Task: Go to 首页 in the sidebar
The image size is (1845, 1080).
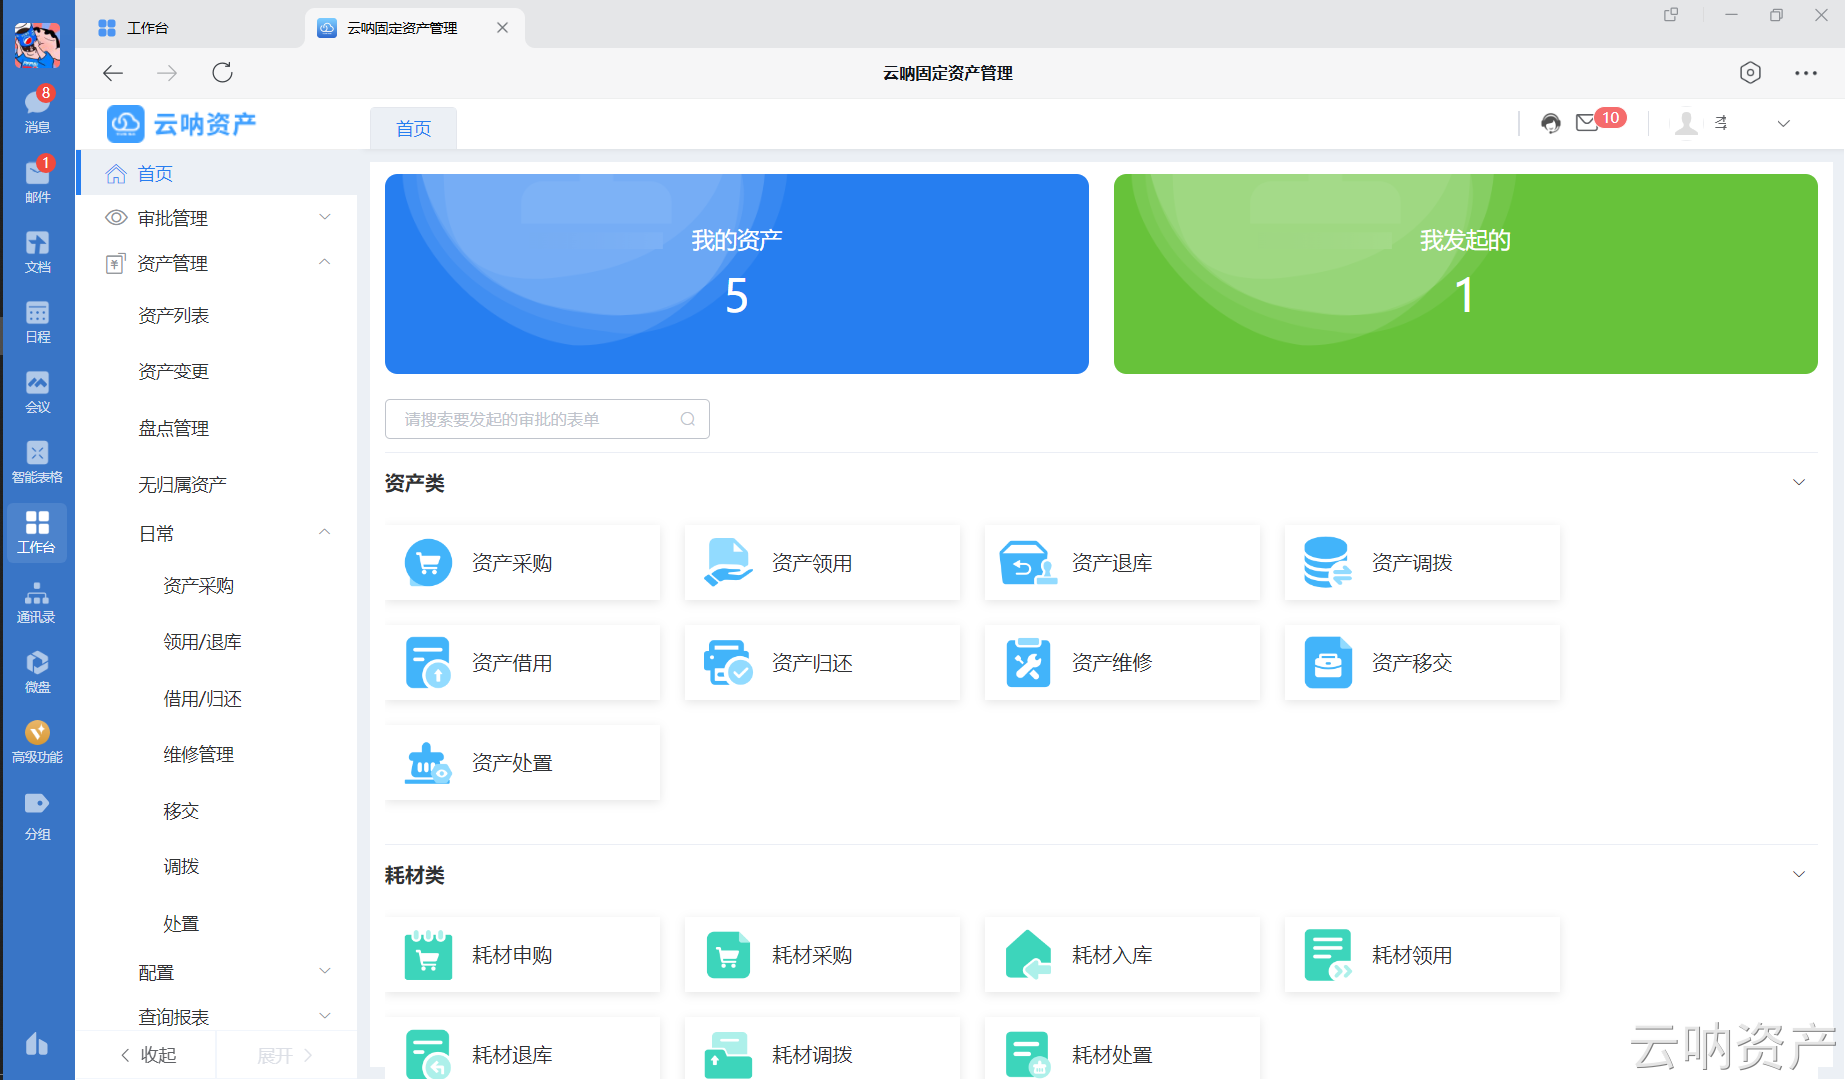Action: [x=217, y=174]
